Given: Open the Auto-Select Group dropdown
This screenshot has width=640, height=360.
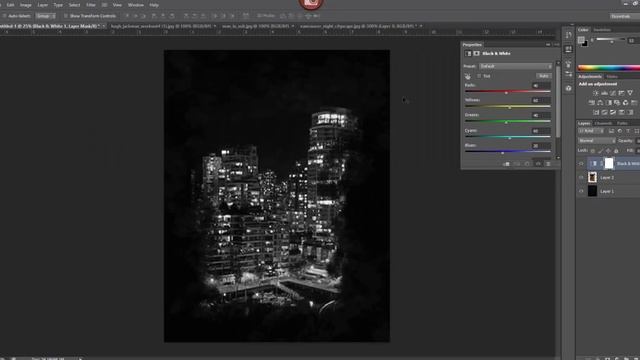Looking at the screenshot, I should (45, 16).
